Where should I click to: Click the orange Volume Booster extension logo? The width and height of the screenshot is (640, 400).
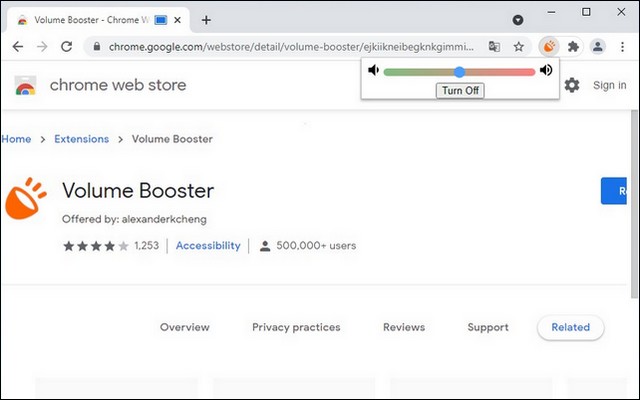point(25,198)
